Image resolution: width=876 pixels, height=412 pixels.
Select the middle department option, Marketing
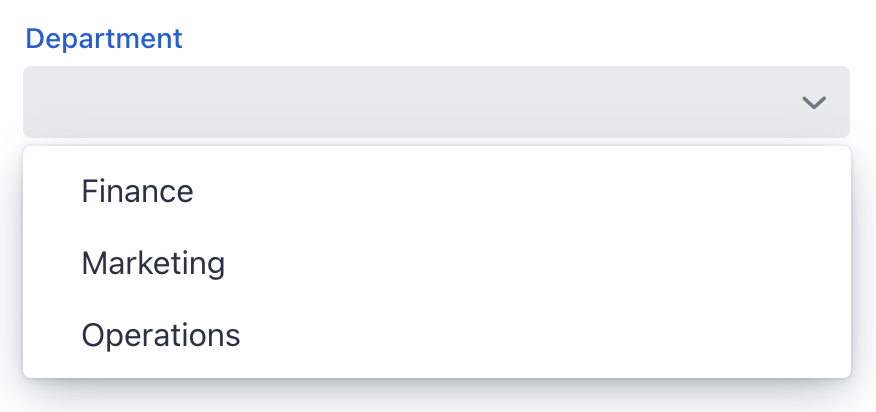tap(153, 263)
